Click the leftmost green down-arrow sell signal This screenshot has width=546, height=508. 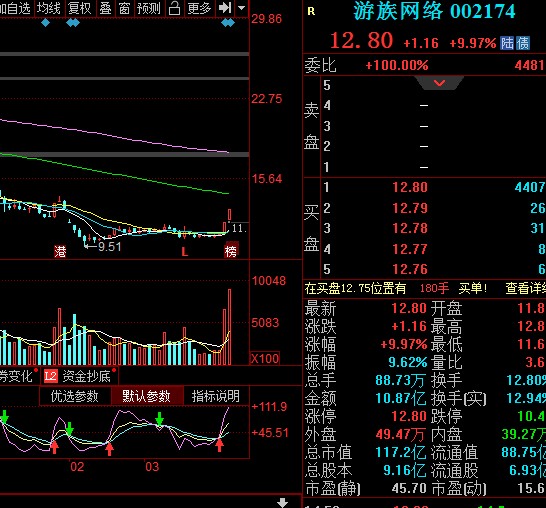click(4, 417)
